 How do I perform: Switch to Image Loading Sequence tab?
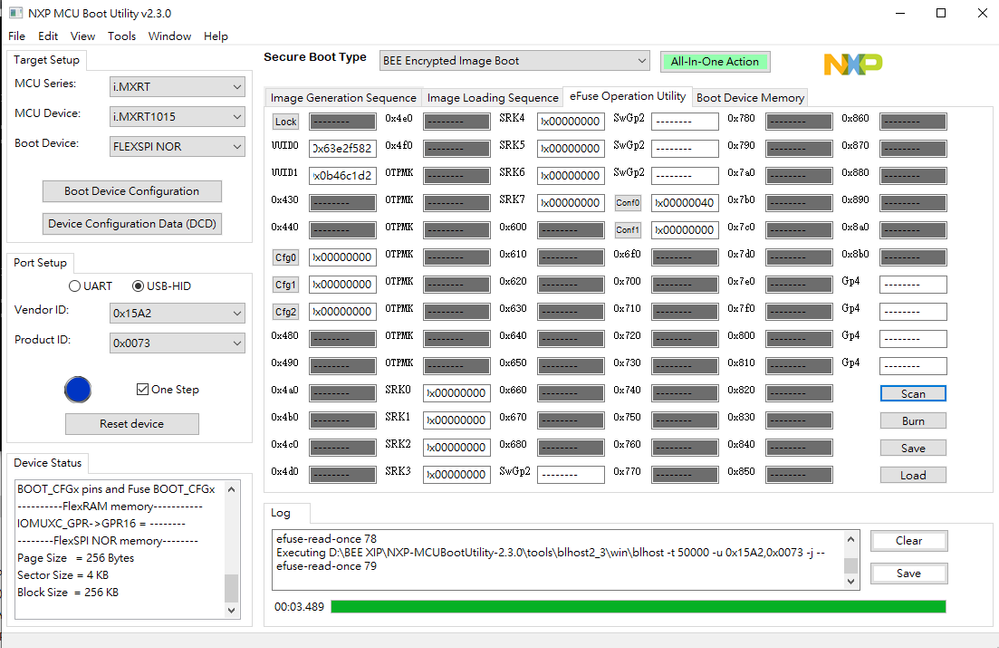click(x=492, y=97)
